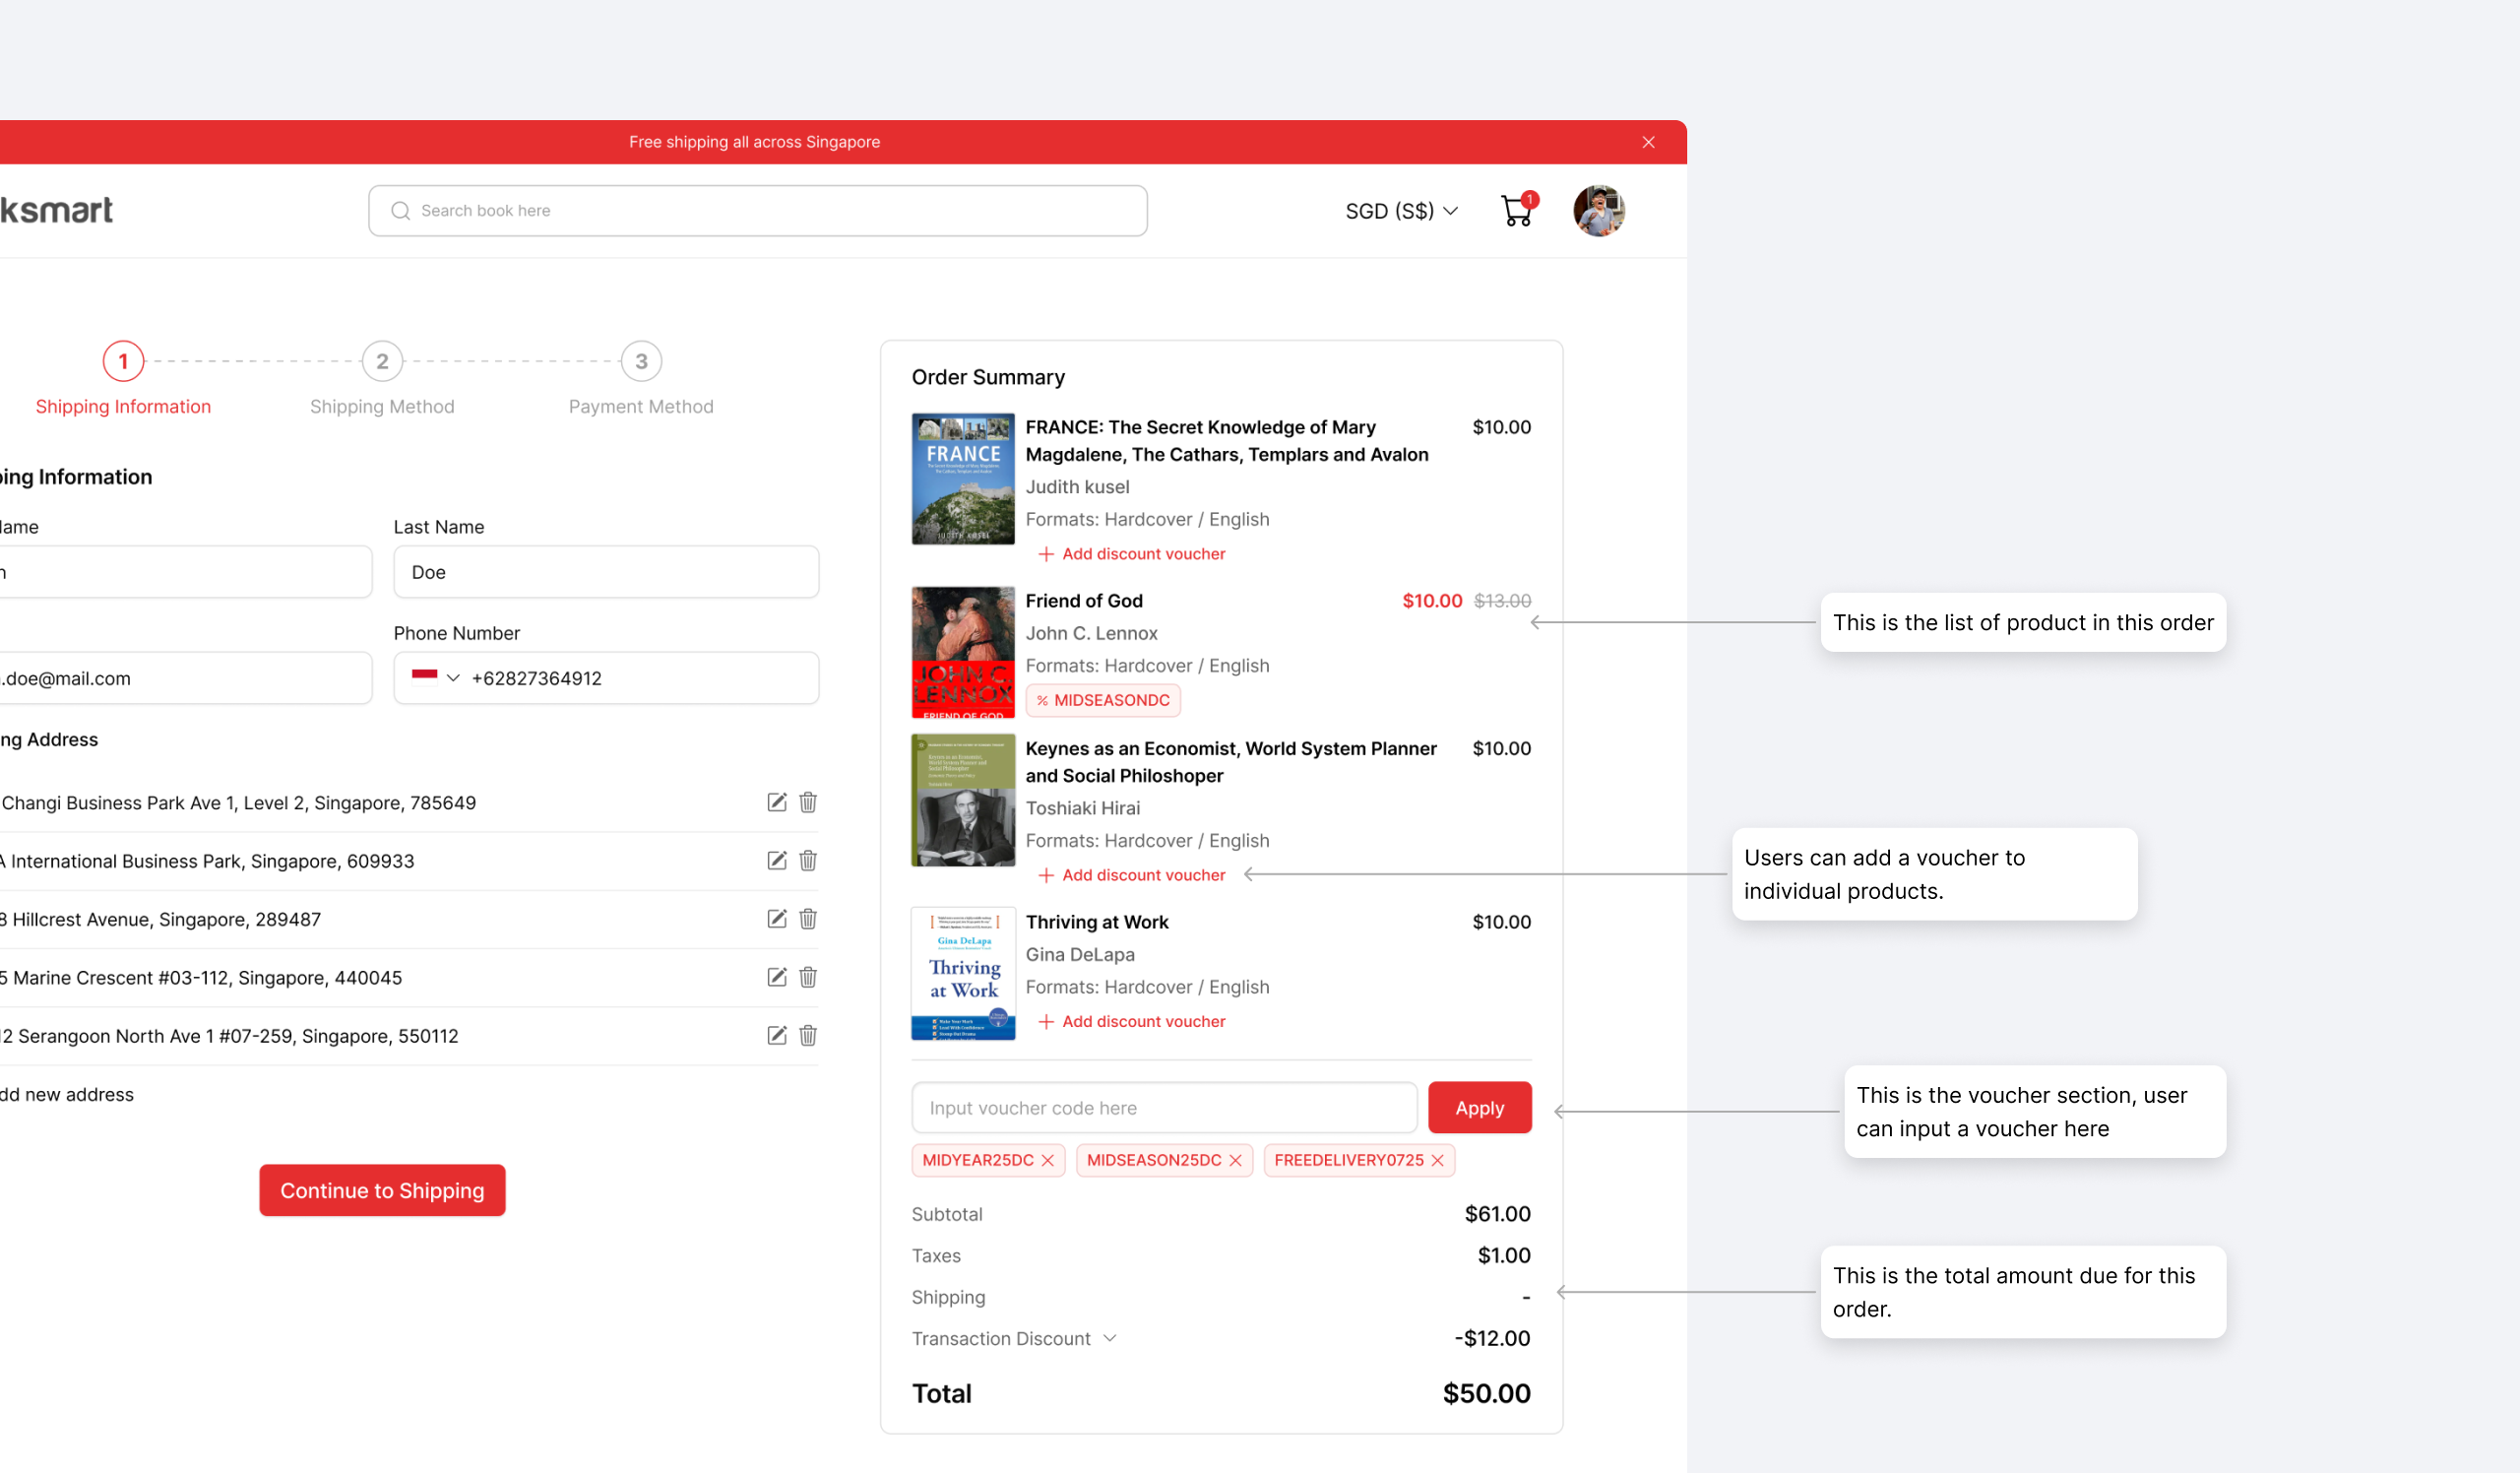Select the Marine Crescent #03-112 address
Image resolution: width=2520 pixels, height=1473 pixels.
[201, 977]
